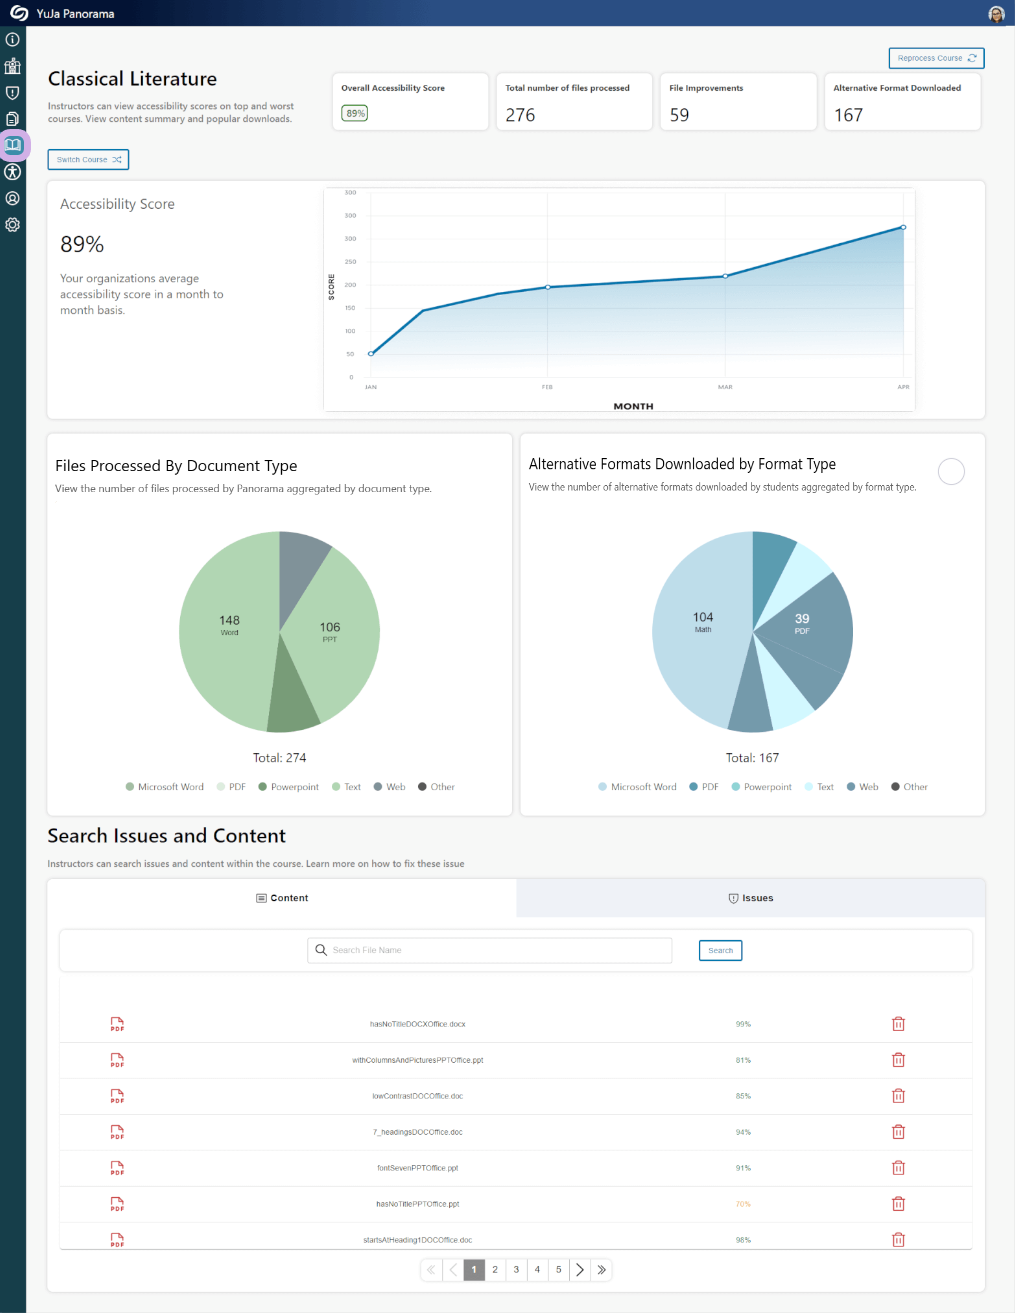Open the Switch Course selector
Image resolution: width=1015 pixels, height=1313 pixels.
point(88,160)
